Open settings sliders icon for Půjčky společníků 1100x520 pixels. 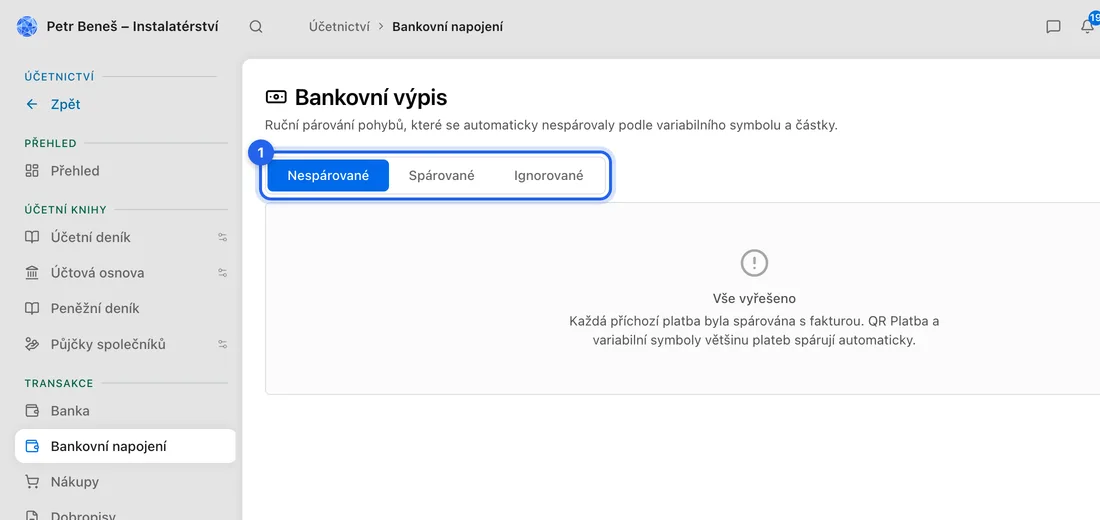coord(222,345)
